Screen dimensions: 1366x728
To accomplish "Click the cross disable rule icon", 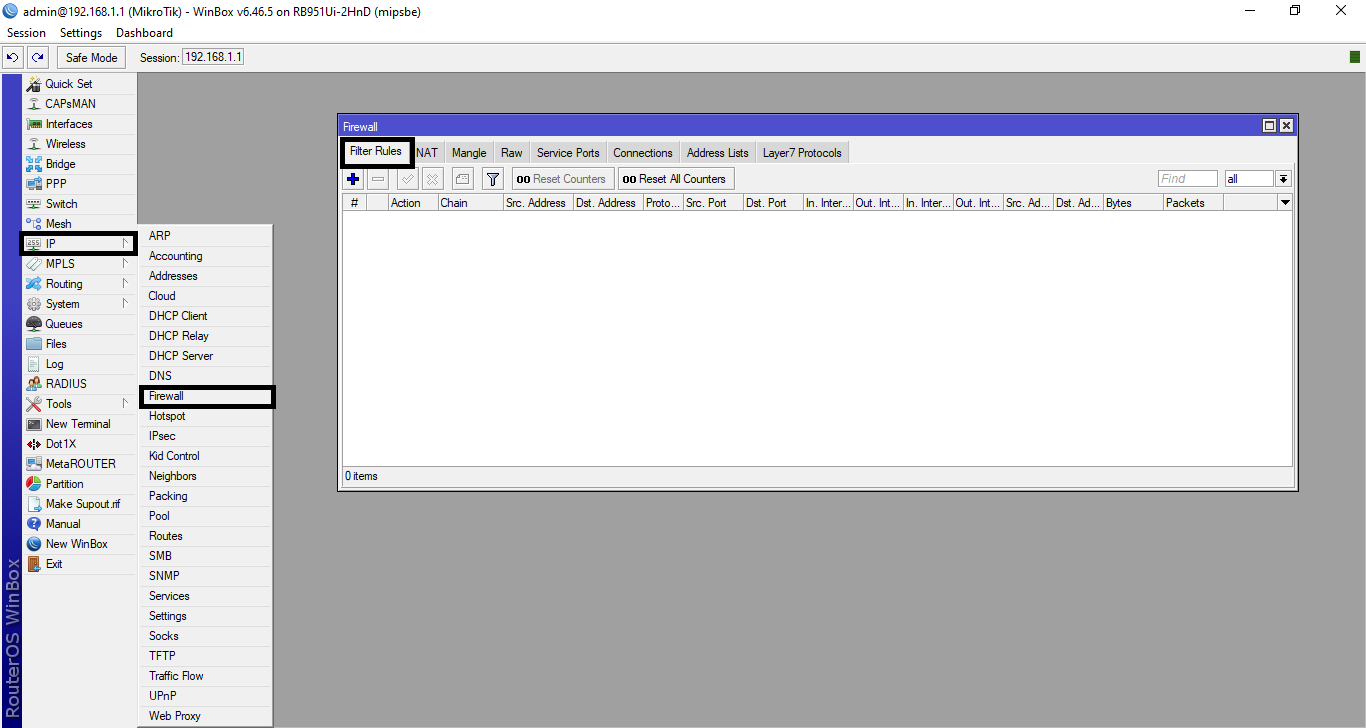I will point(432,179).
